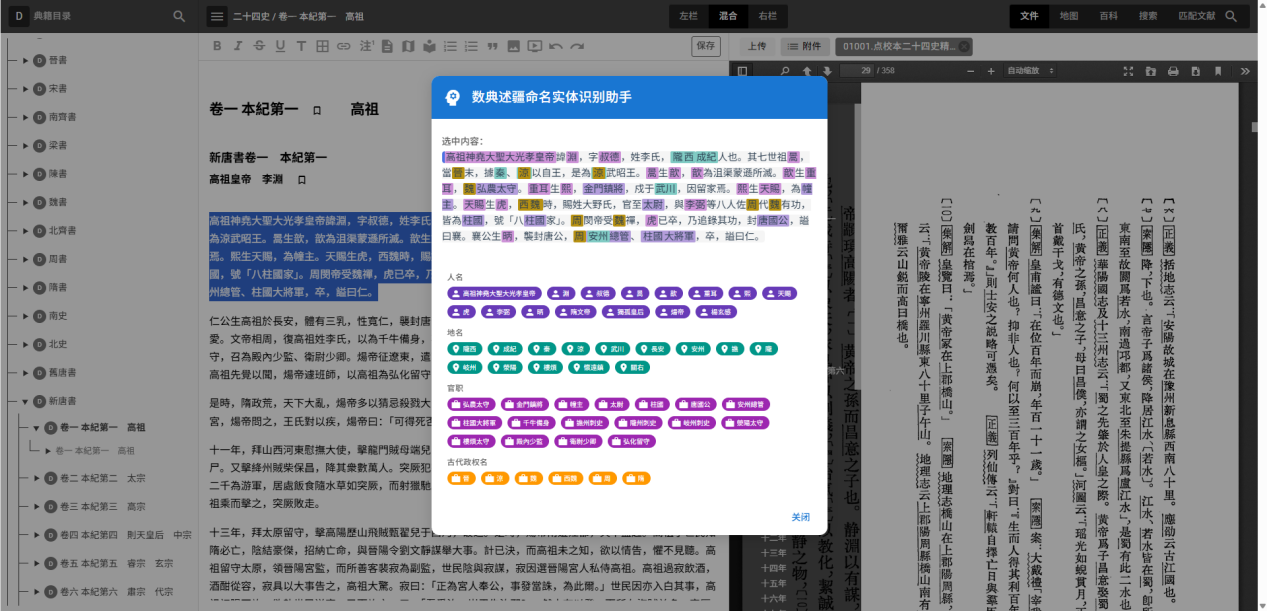Apply underline formatting in the editor toolbar
This screenshot has height=611, width=1267.
279,46
